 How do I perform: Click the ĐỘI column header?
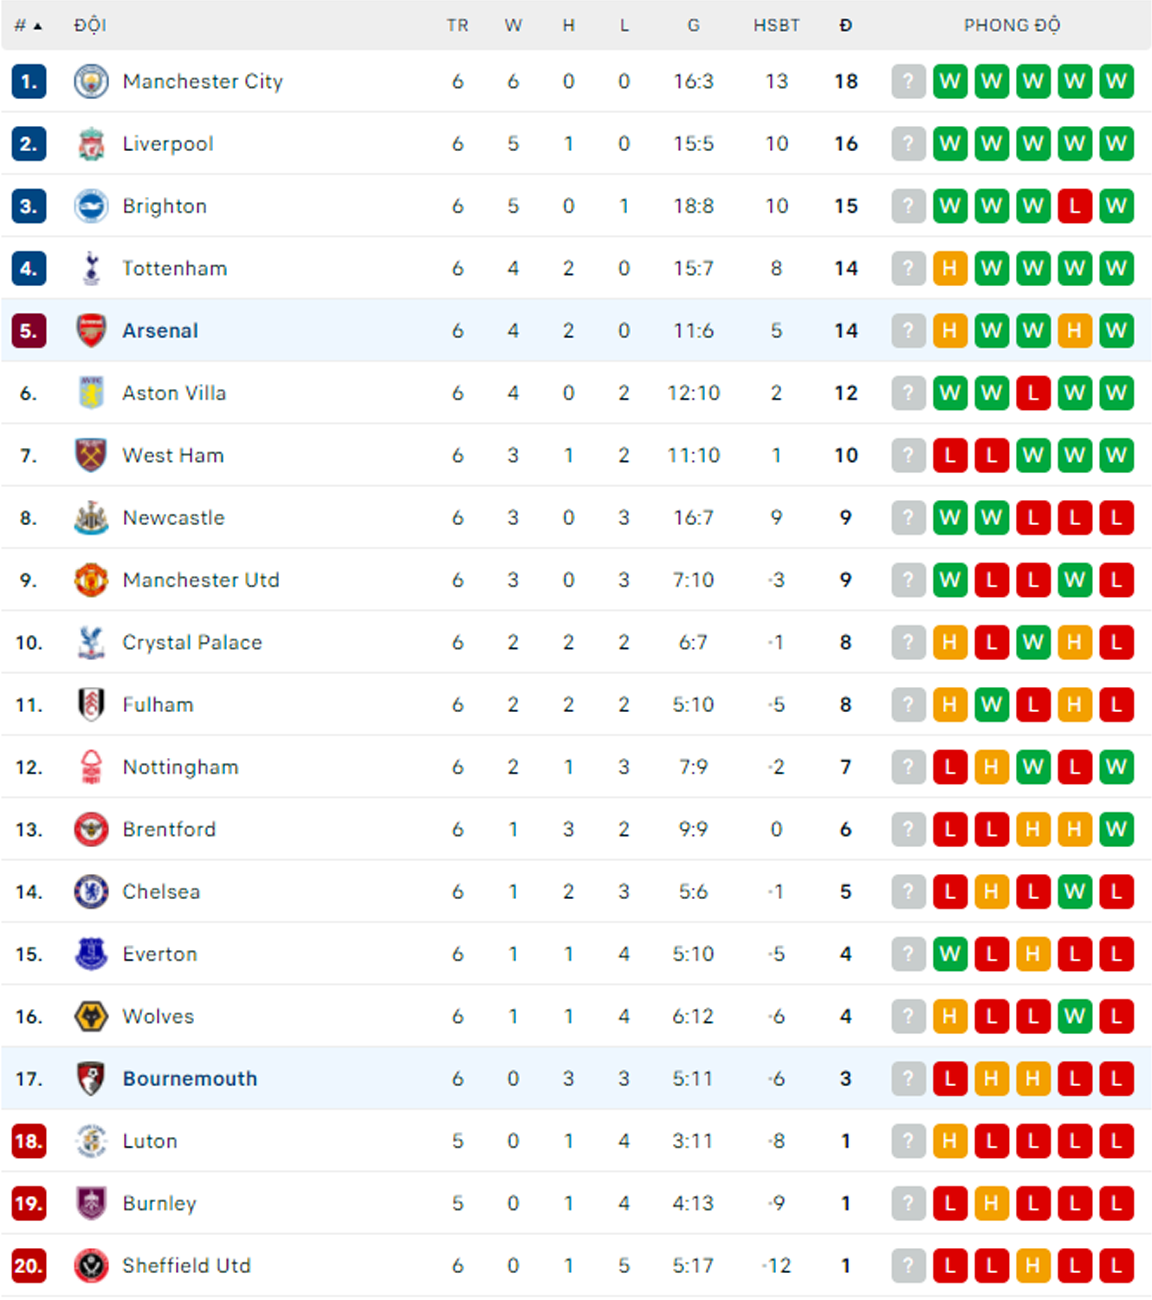[x=90, y=25]
